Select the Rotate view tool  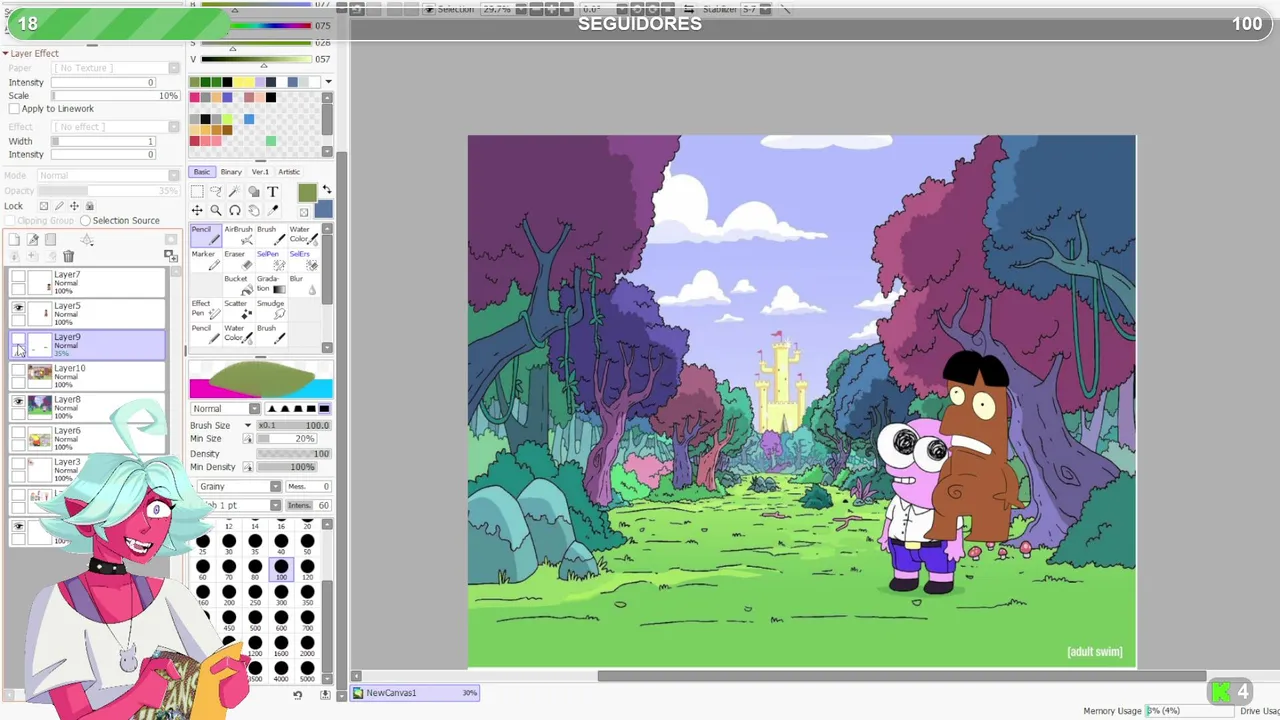click(x=235, y=210)
